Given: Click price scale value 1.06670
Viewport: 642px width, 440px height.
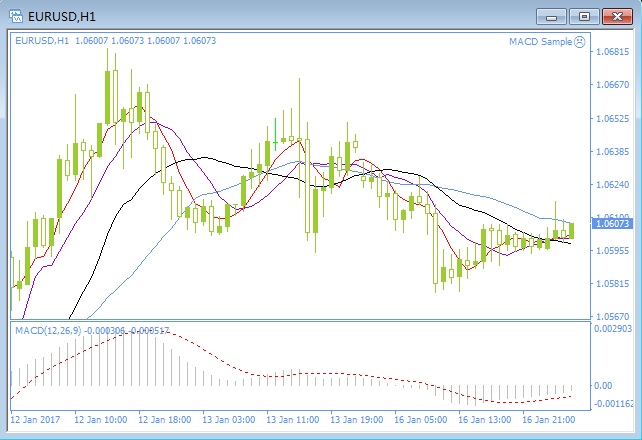Looking at the screenshot, I should (x=613, y=85).
